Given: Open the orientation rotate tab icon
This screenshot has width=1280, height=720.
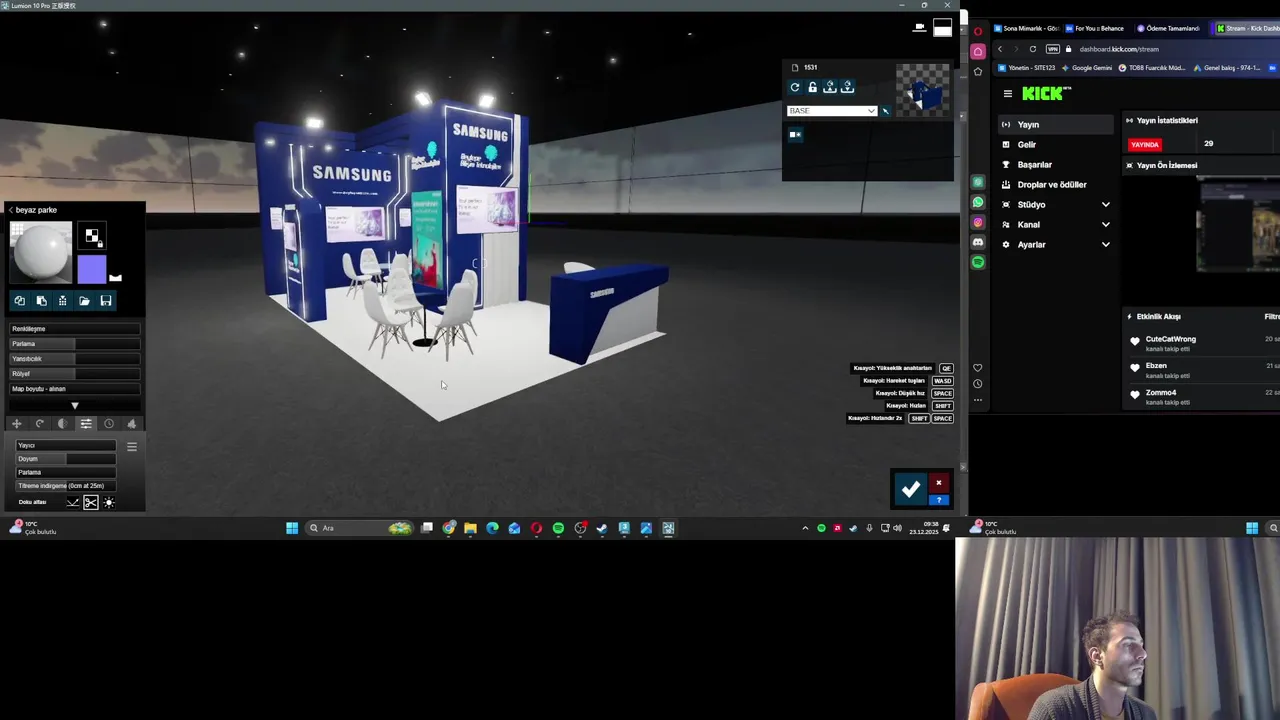Looking at the screenshot, I should (40, 423).
